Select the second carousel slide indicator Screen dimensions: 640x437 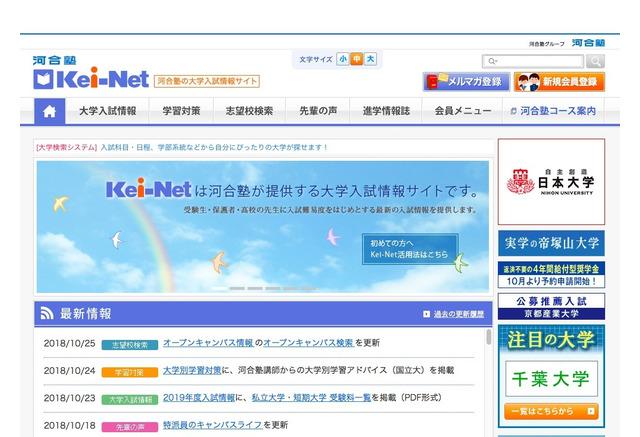237,288
